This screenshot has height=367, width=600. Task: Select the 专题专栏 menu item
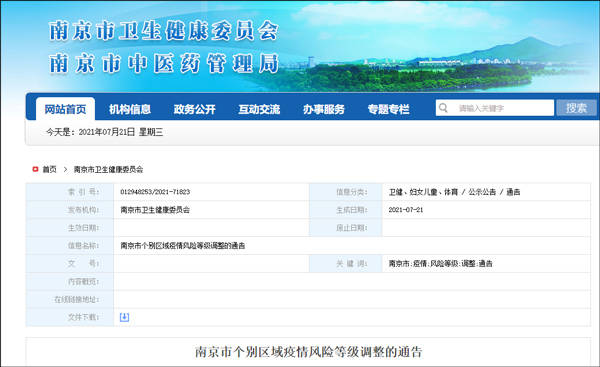(x=388, y=109)
